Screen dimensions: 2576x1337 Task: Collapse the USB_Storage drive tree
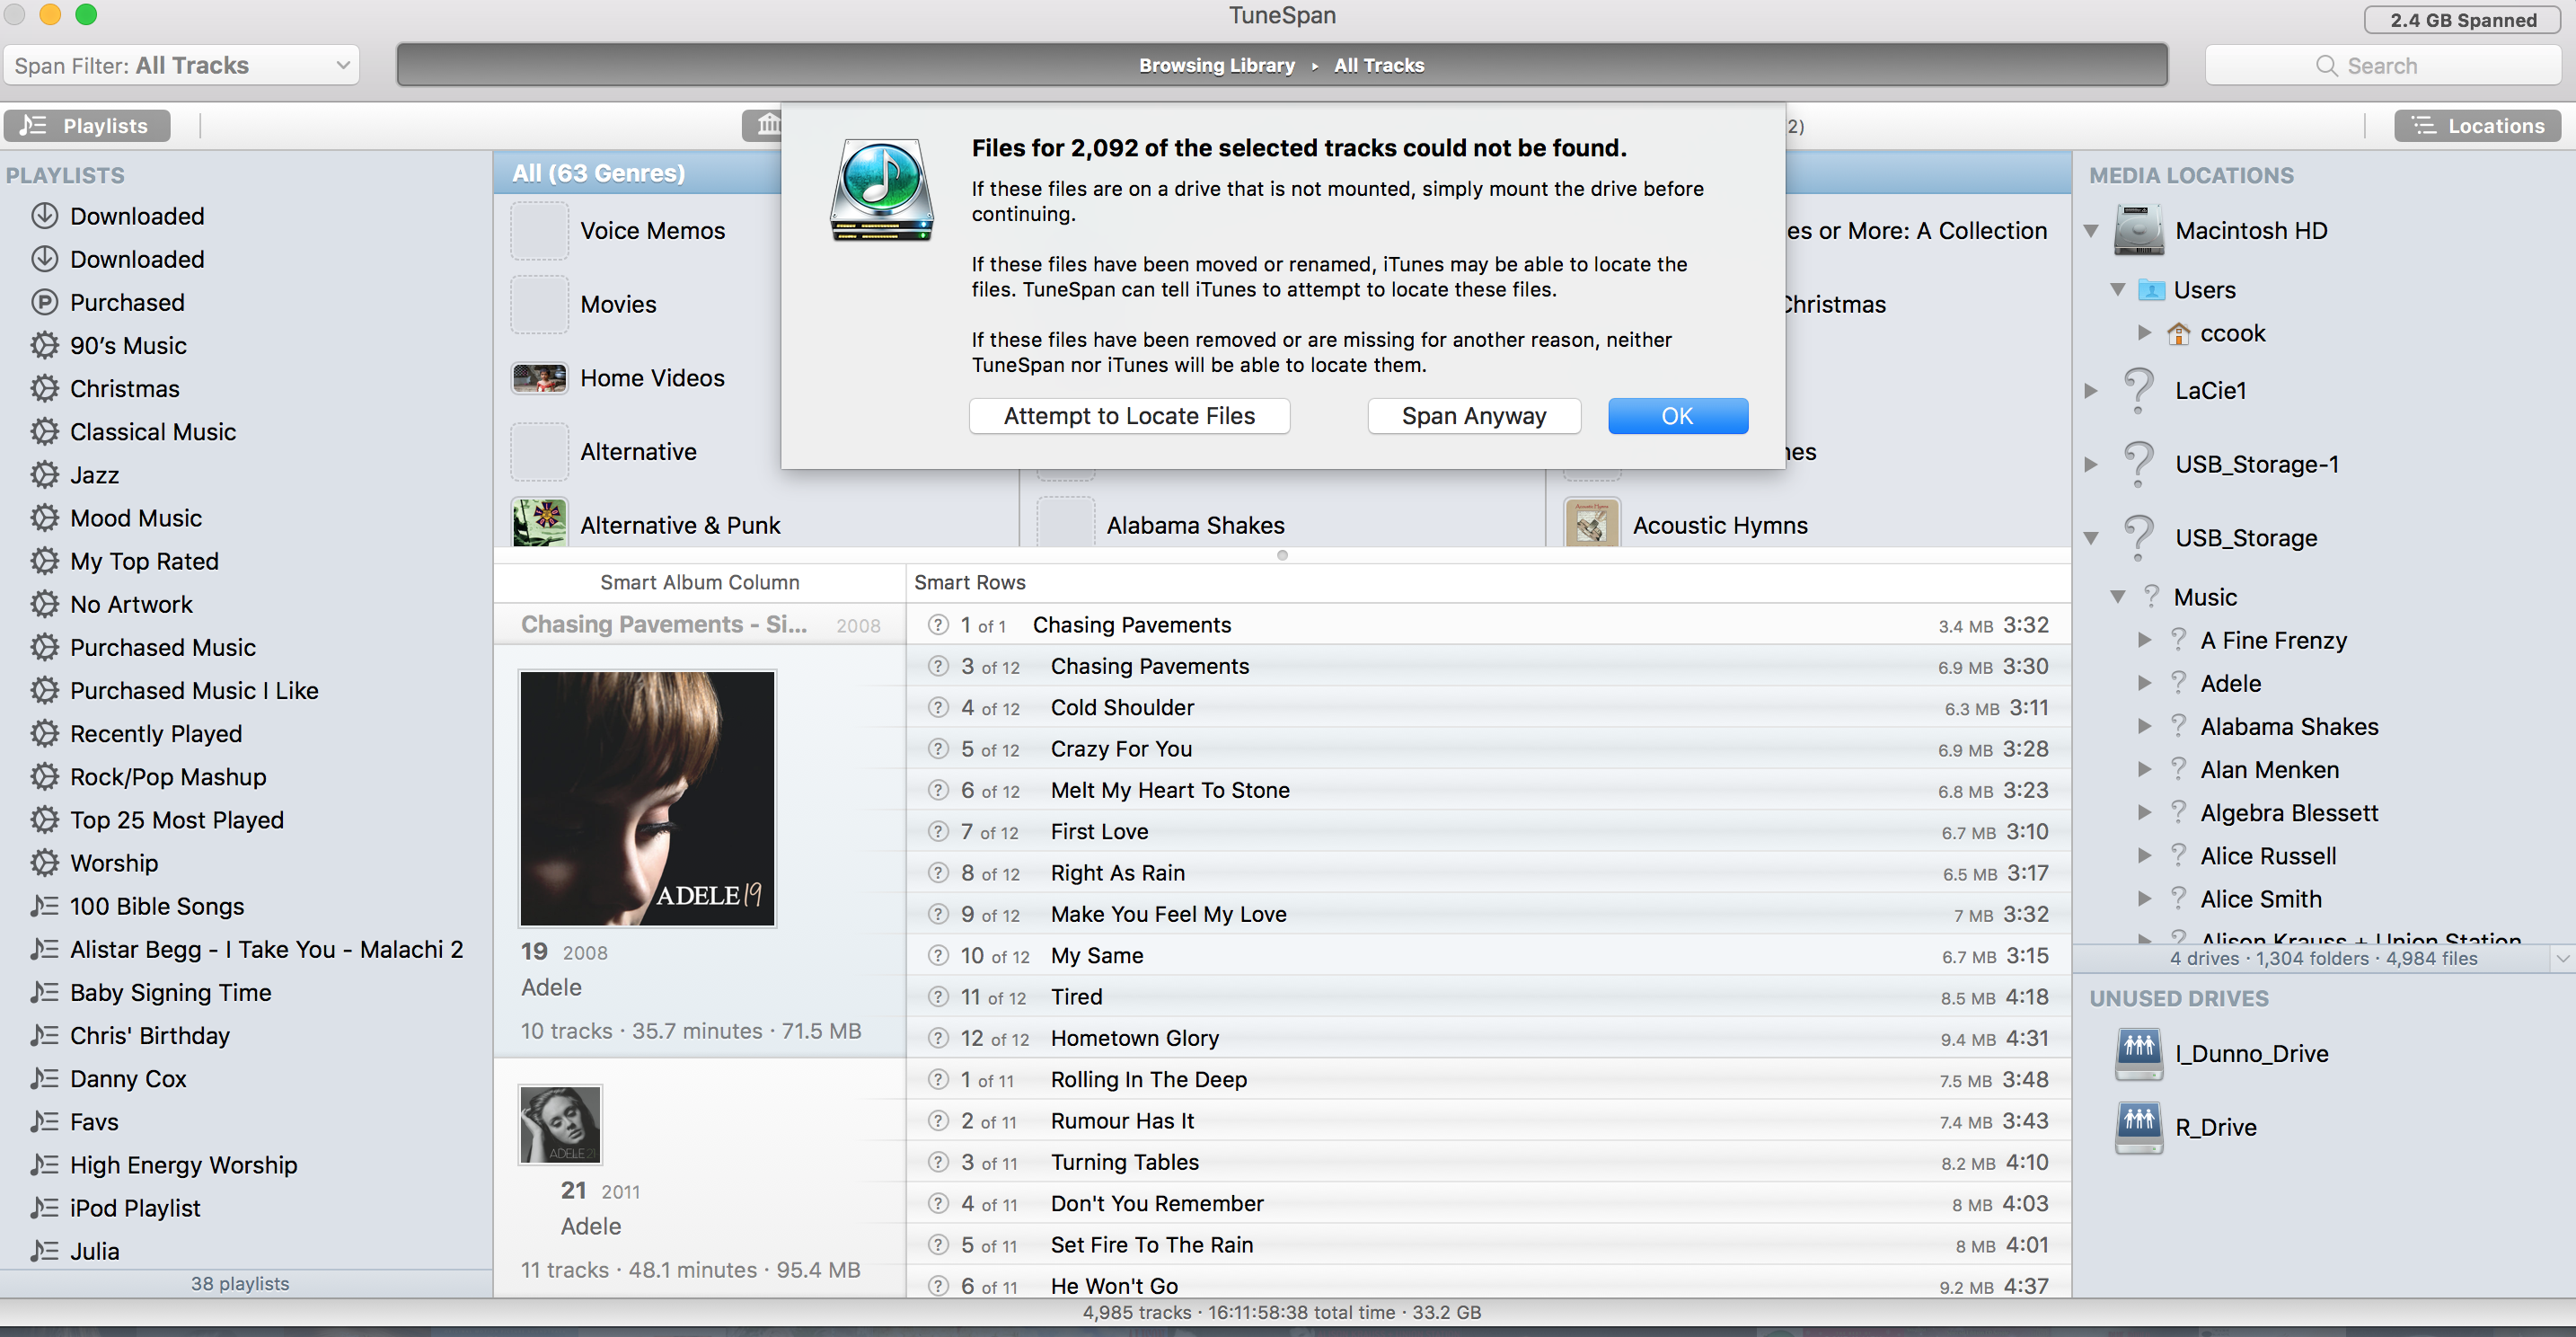pos(2091,538)
